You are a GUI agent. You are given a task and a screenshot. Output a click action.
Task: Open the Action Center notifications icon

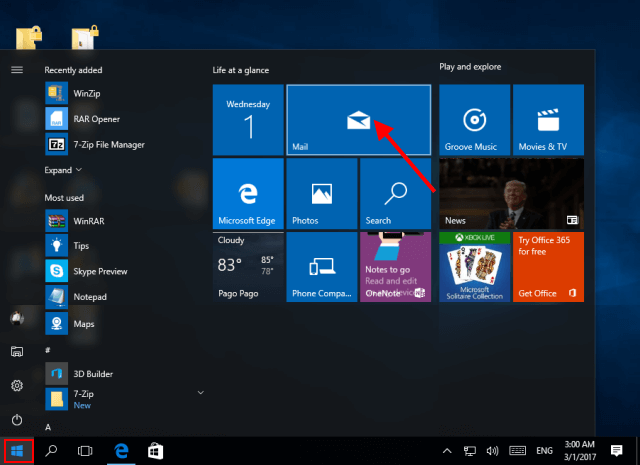click(616, 451)
